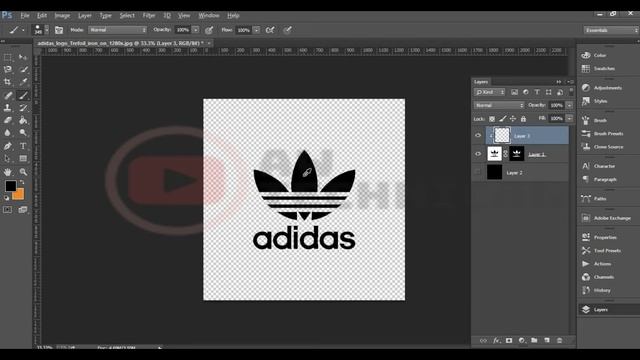Screen dimensions: 640x360
Task: Select the Dodge tool
Action: [x=23, y=133]
